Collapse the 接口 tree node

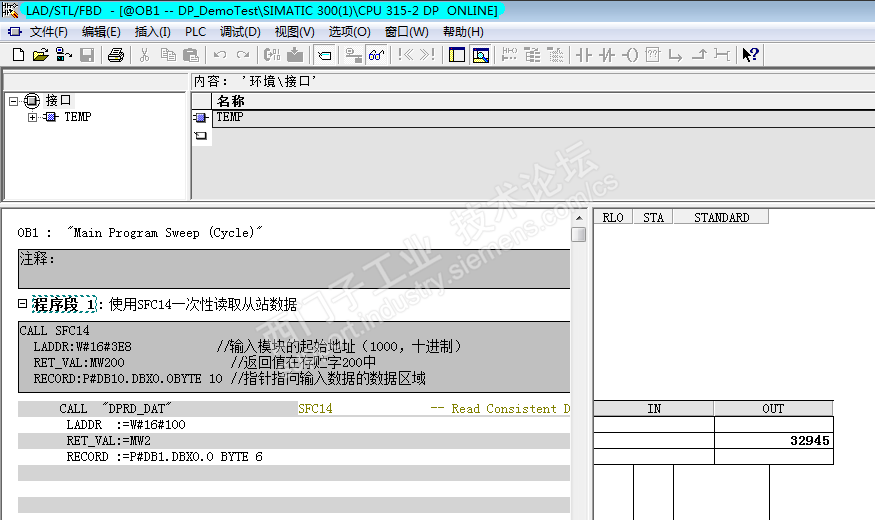[x=13, y=101]
